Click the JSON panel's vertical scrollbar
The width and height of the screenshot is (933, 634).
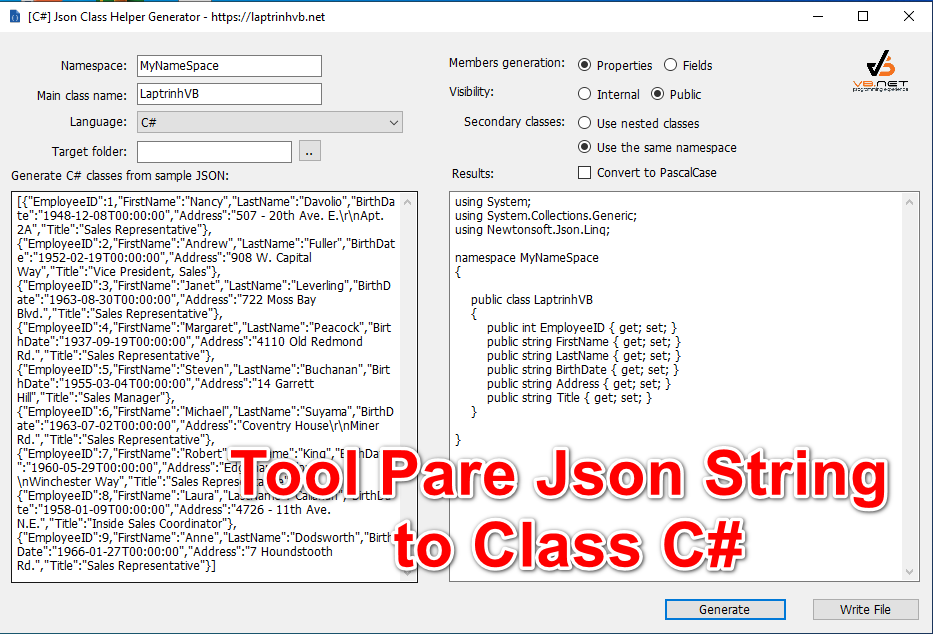[410, 380]
